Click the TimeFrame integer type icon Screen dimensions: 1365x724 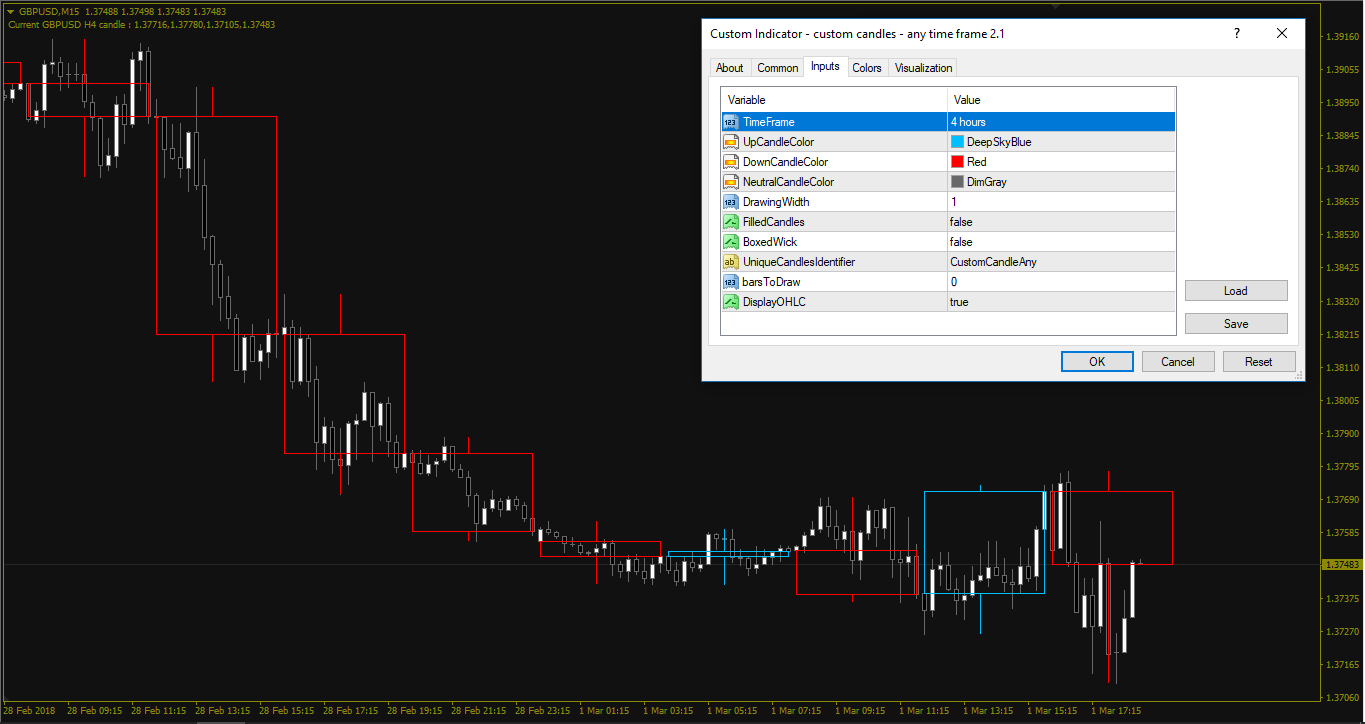pyautogui.click(x=731, y=122)
